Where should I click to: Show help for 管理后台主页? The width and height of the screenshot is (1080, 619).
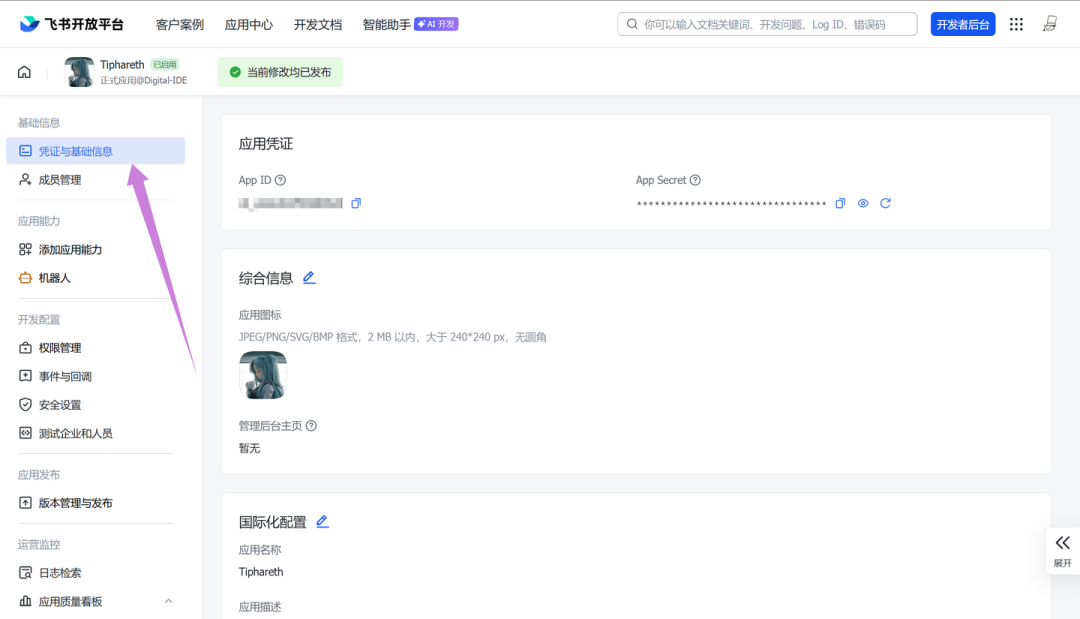click(311, 425)
